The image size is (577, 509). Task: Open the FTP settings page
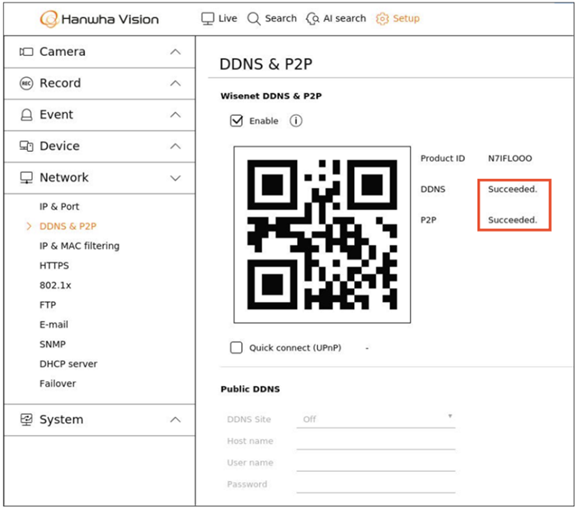pos(48,305)
